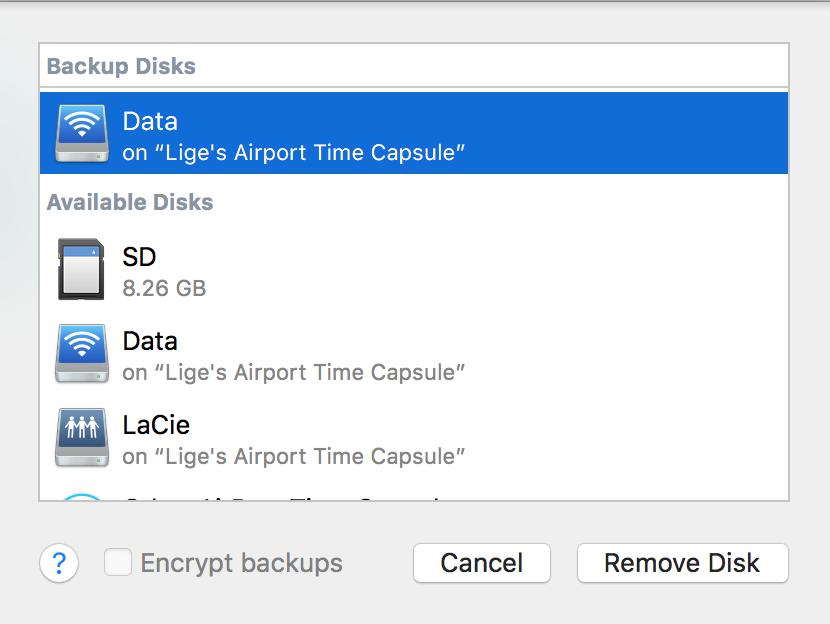The width and height of the screenshot is (830, 624).
Task: Select the LaCie disk name
Action: (x=156, y=425)
